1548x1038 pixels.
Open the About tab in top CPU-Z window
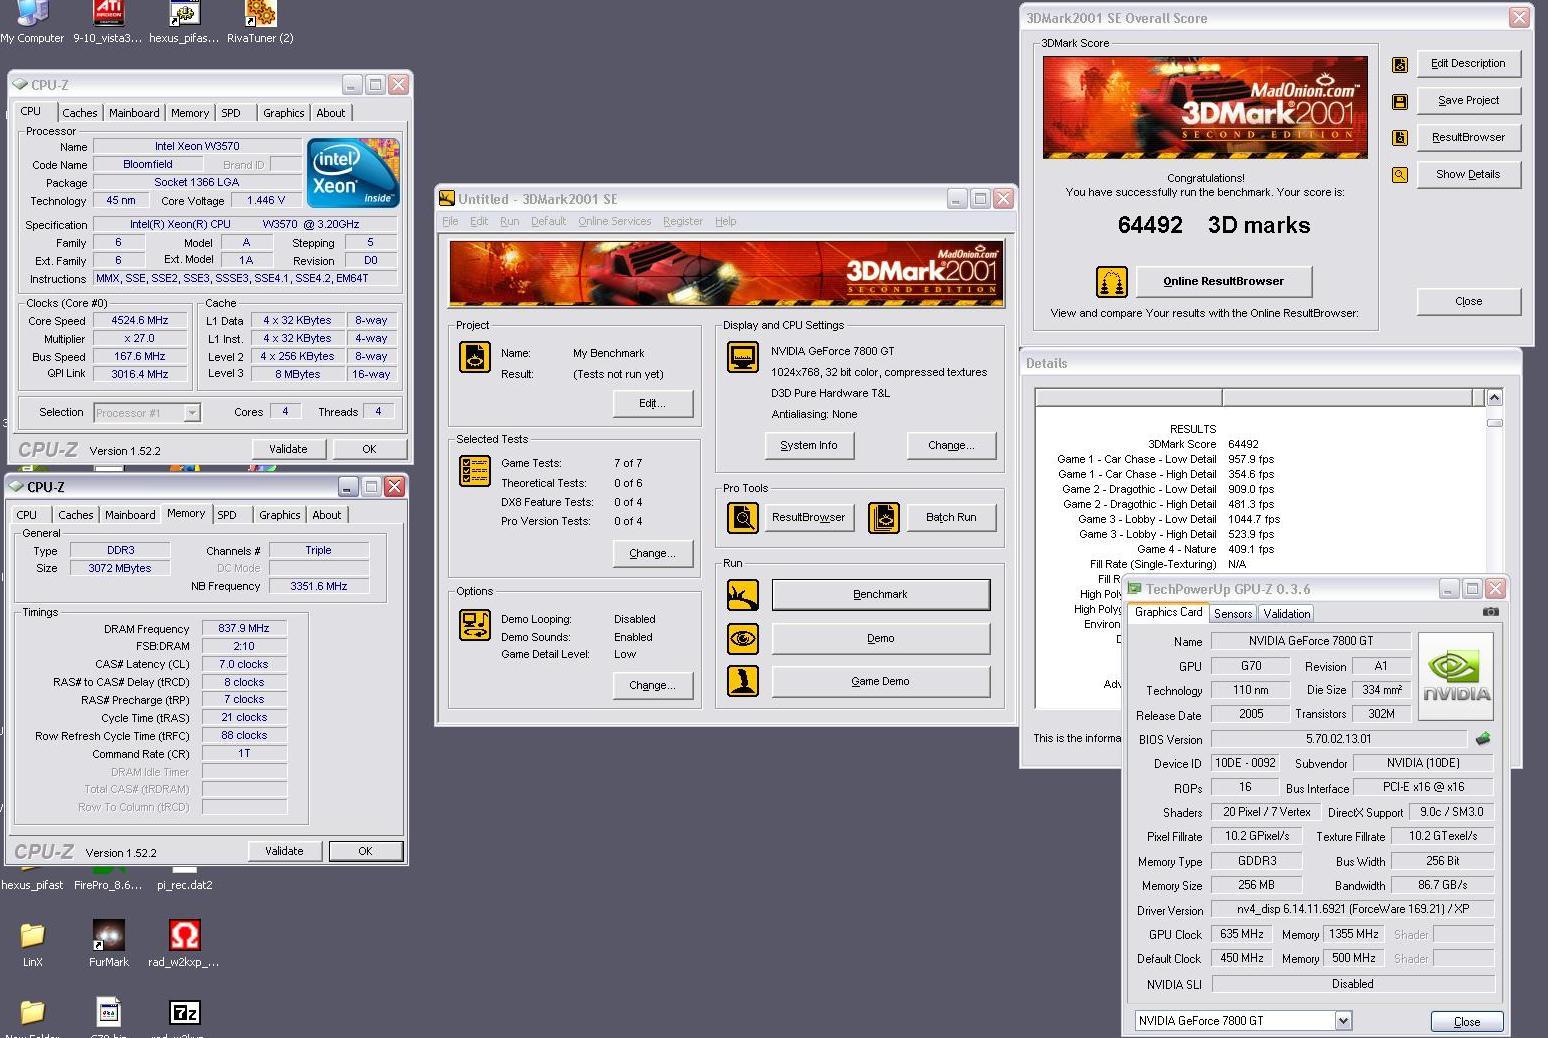[331, 113]
